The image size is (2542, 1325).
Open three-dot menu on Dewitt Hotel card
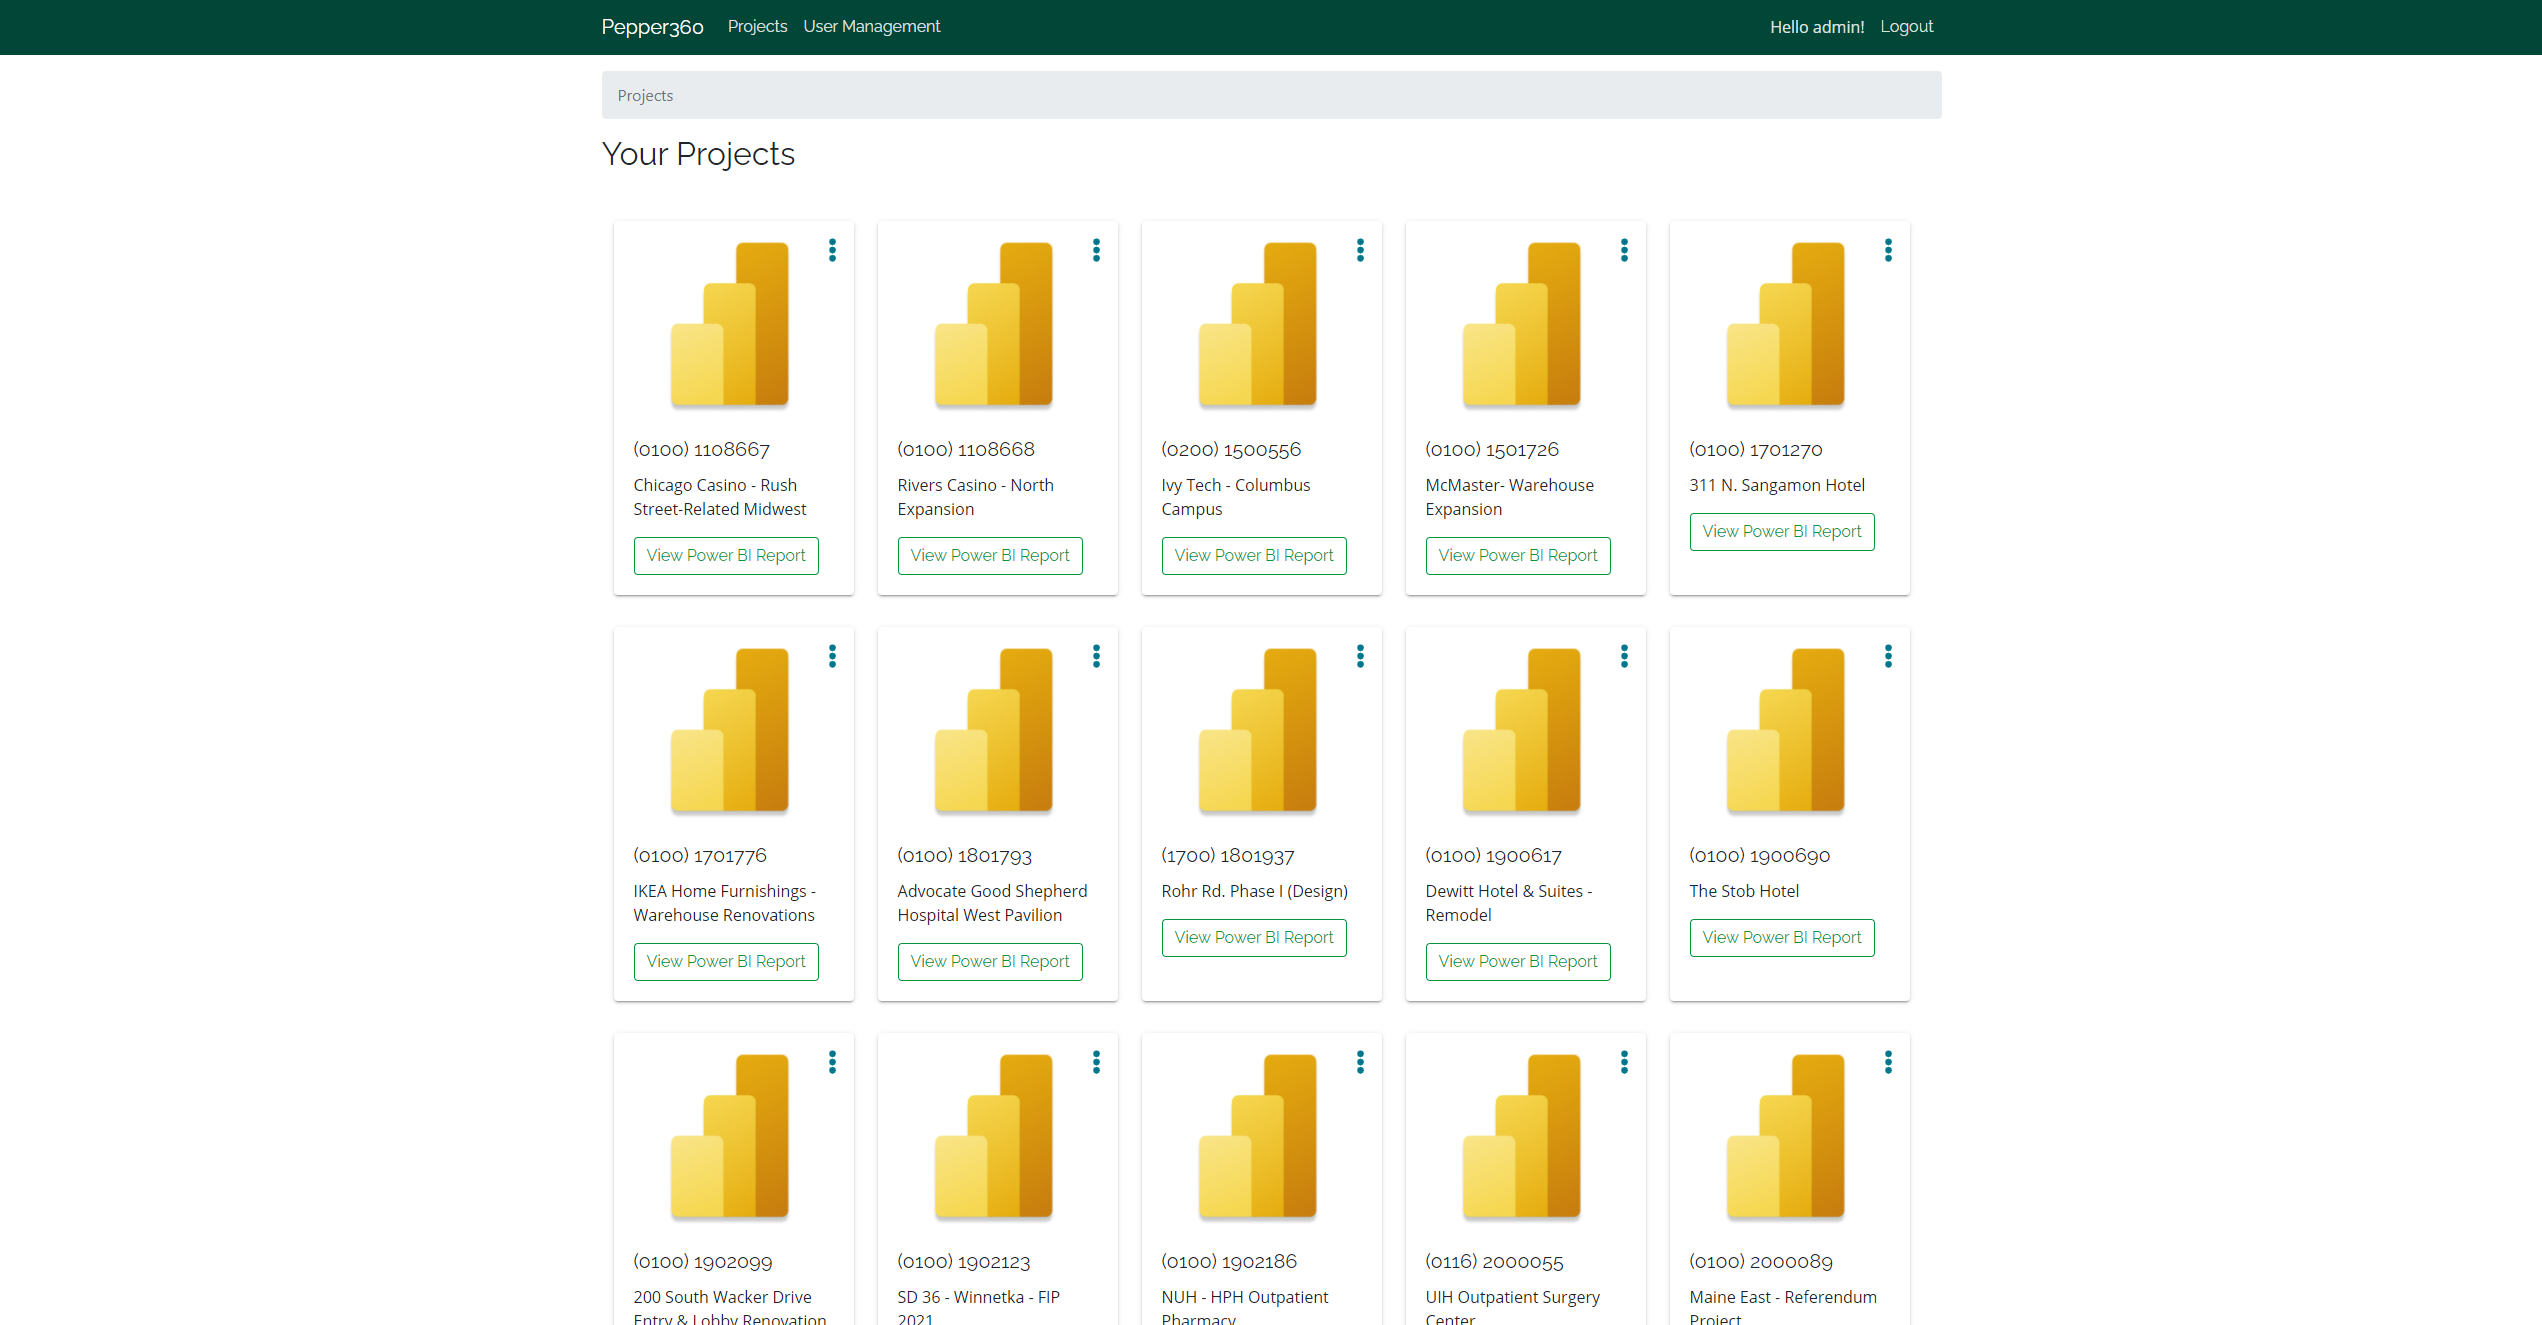pos(1624,656)
